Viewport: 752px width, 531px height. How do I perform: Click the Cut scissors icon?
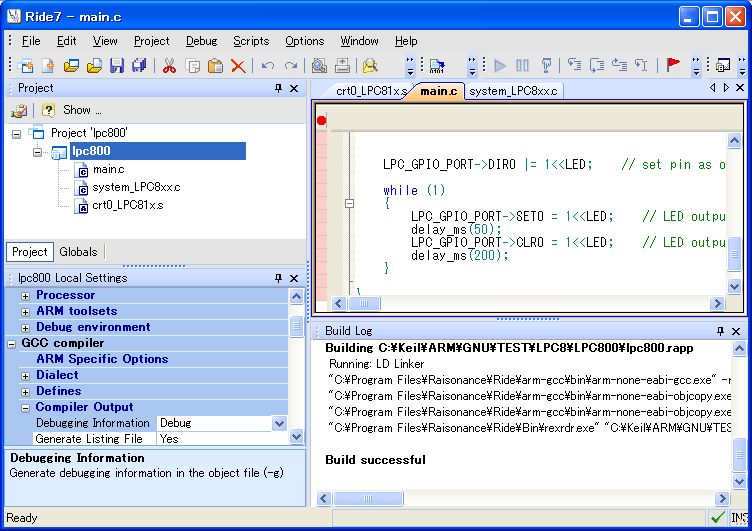[169, 65]
